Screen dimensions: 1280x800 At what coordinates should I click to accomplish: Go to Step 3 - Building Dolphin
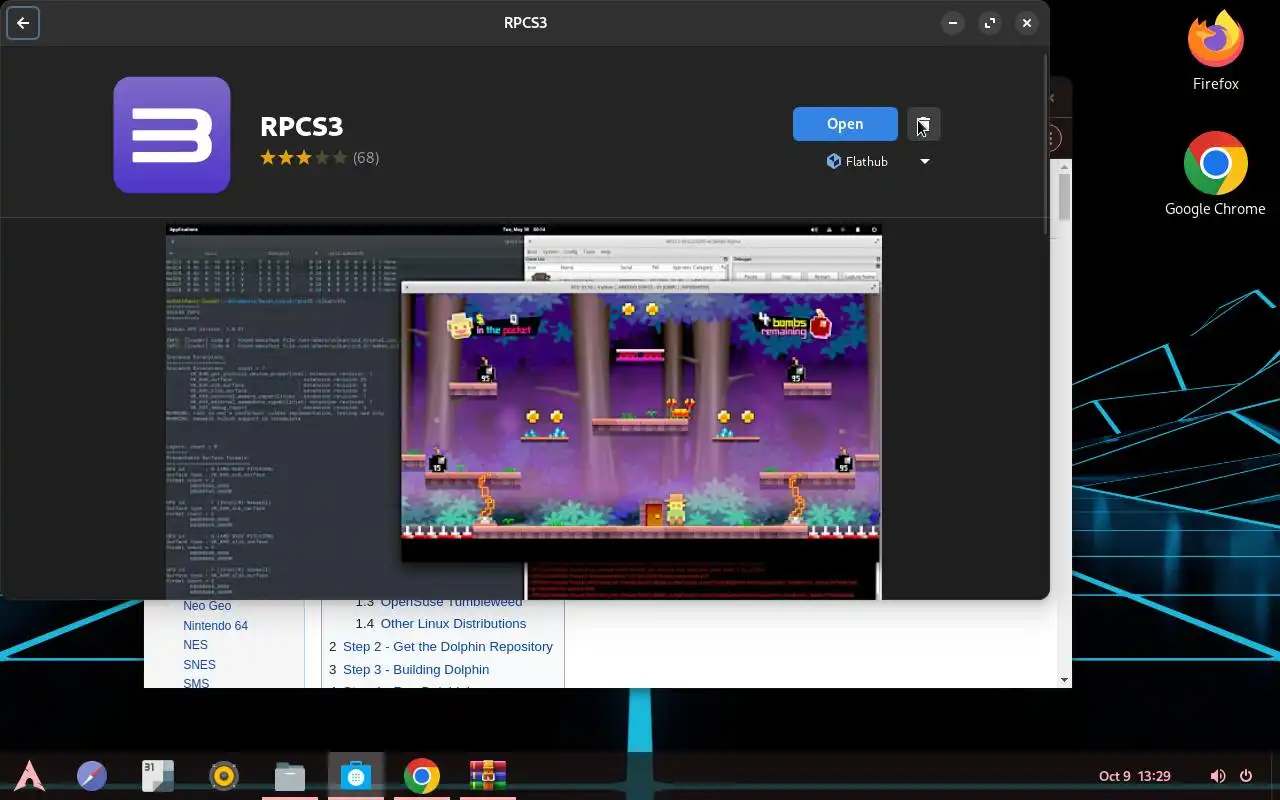[x=416, y=669]
